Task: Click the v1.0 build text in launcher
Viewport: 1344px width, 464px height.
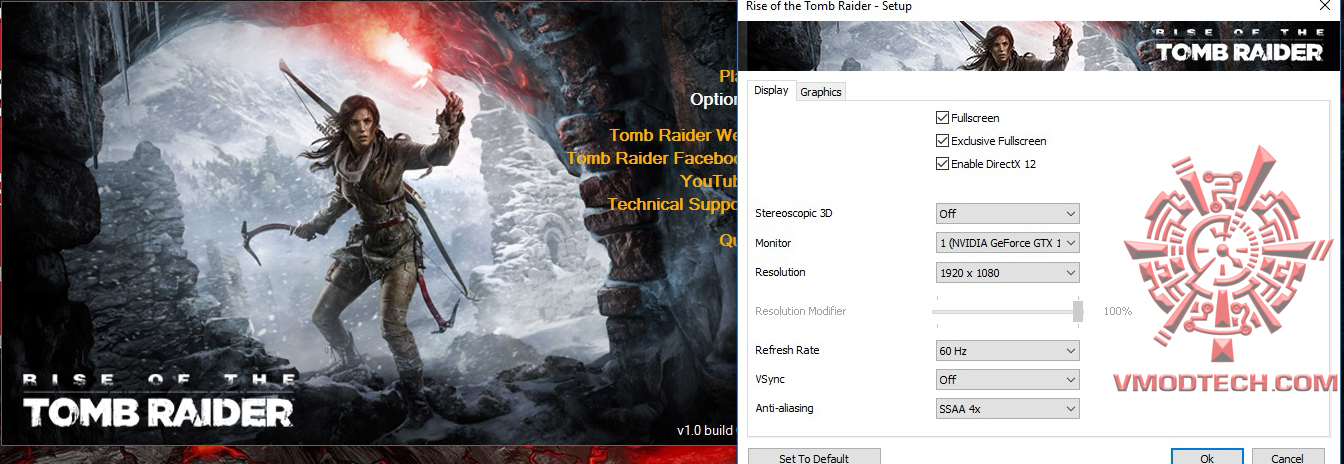Action: pyautogui.click(x=707, y=431)
